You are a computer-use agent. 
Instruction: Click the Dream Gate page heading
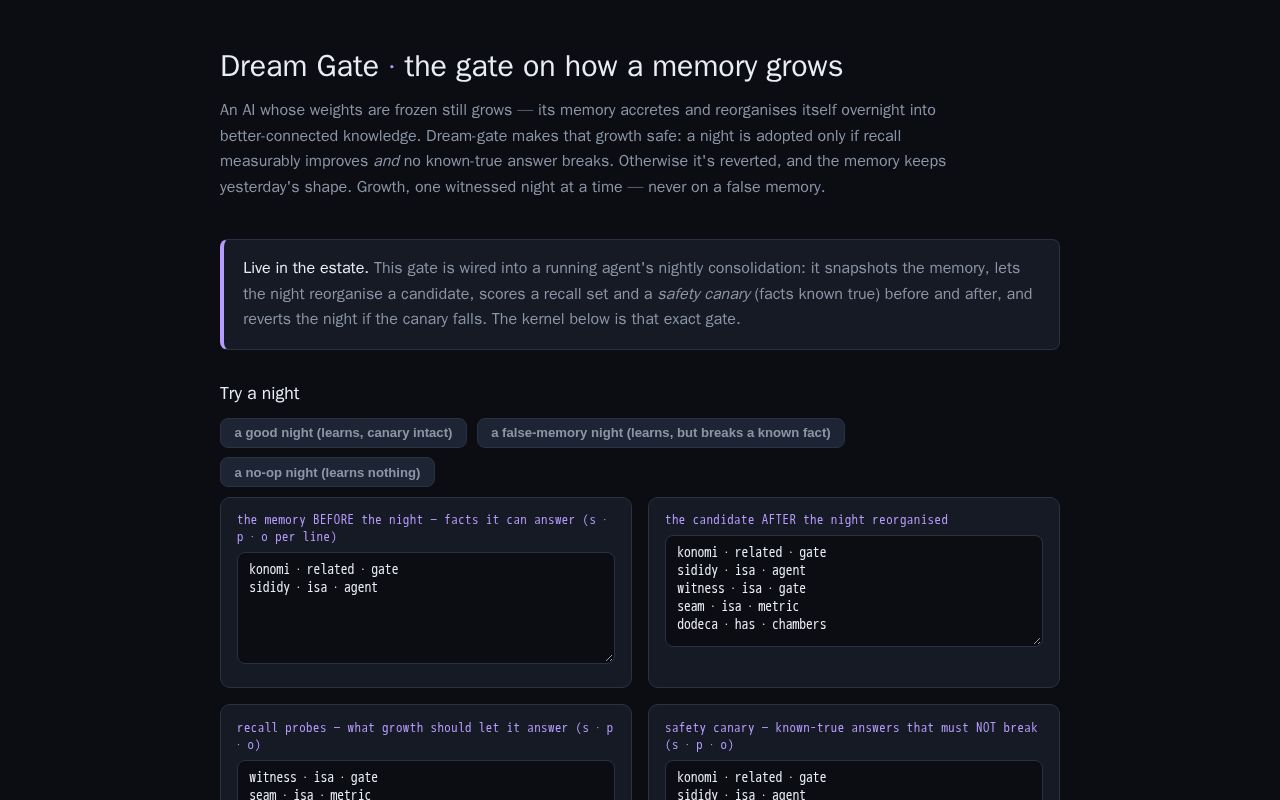pos(531,66)
